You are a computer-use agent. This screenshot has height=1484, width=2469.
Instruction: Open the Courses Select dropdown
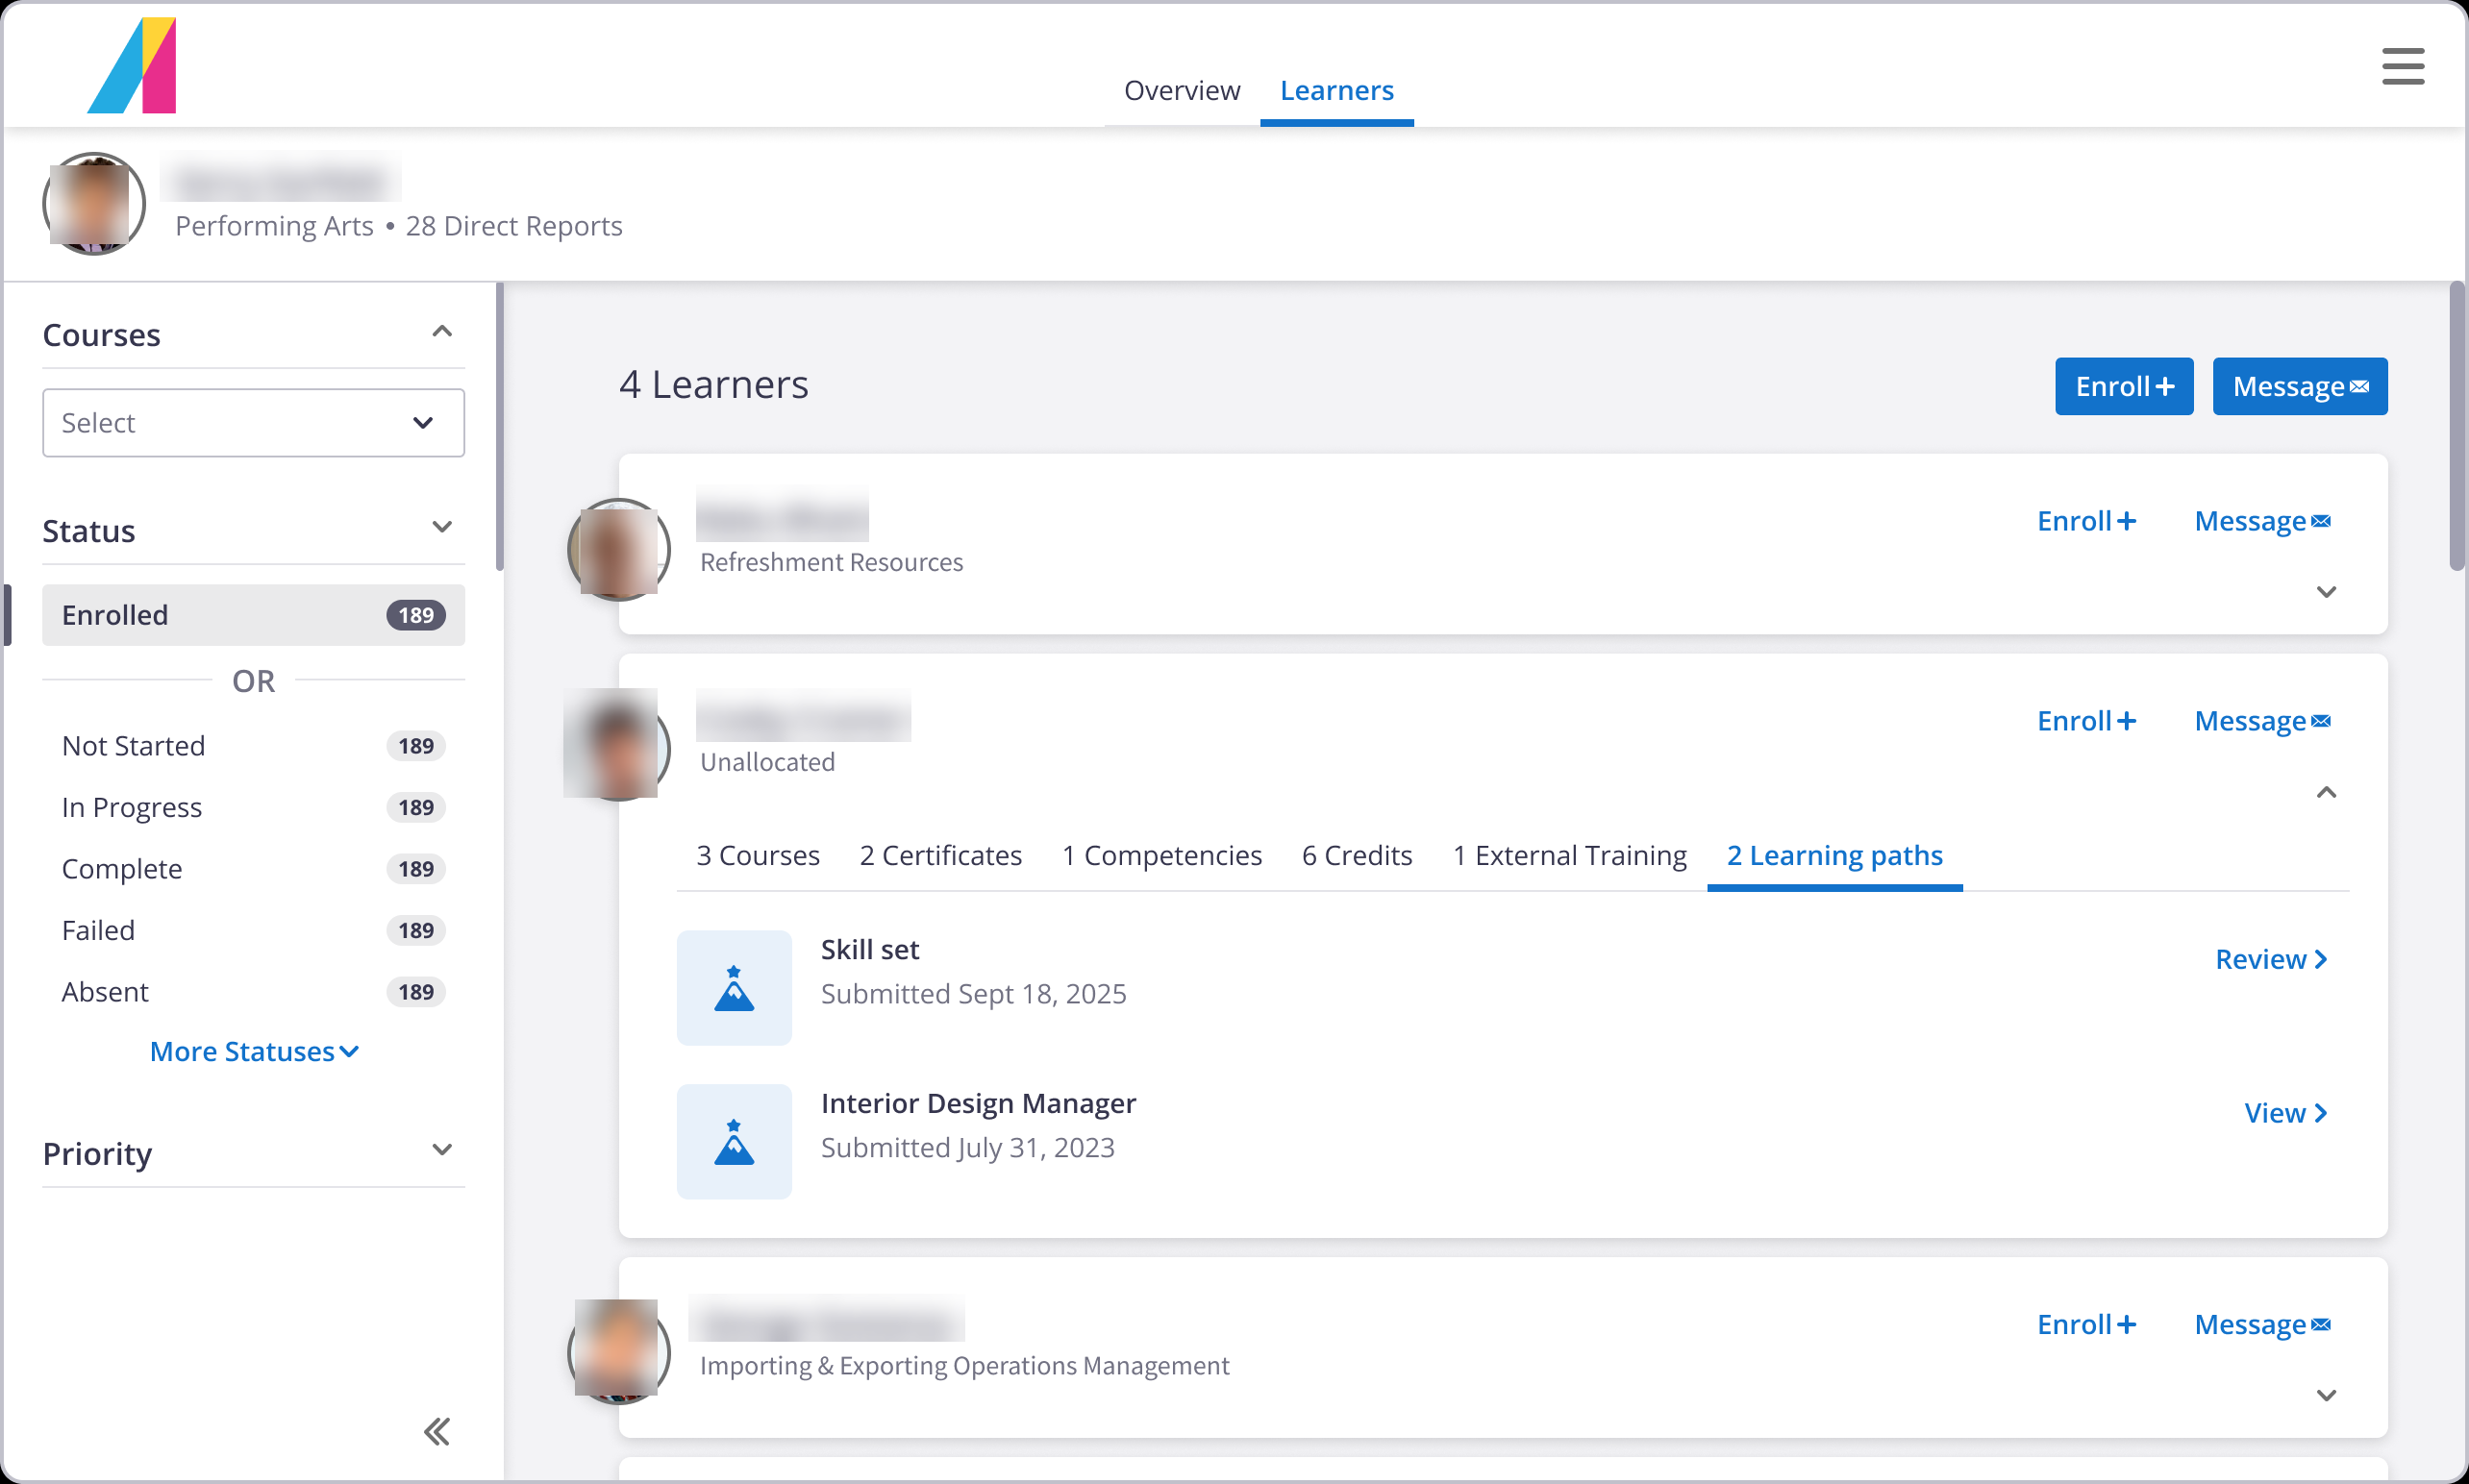tap(253, 423)
